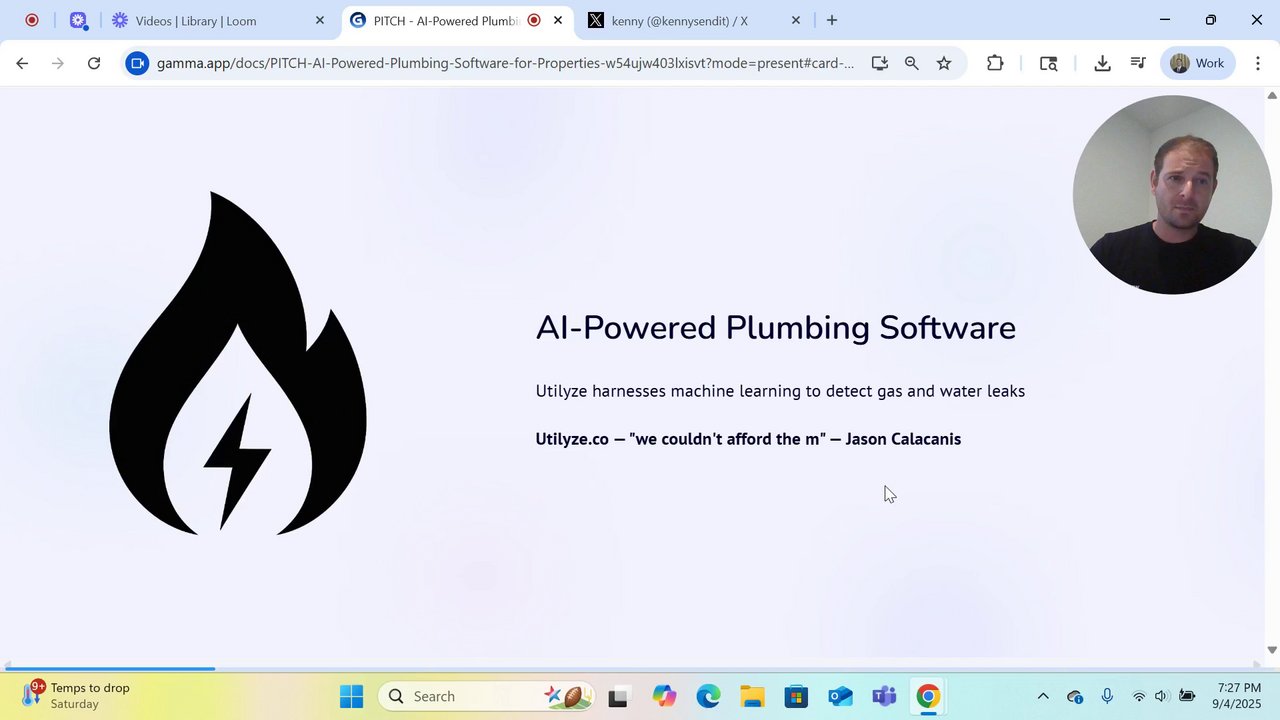1280x720 pixels.
Task: Open Outlook from the taskbar
Action: point(840,696)
